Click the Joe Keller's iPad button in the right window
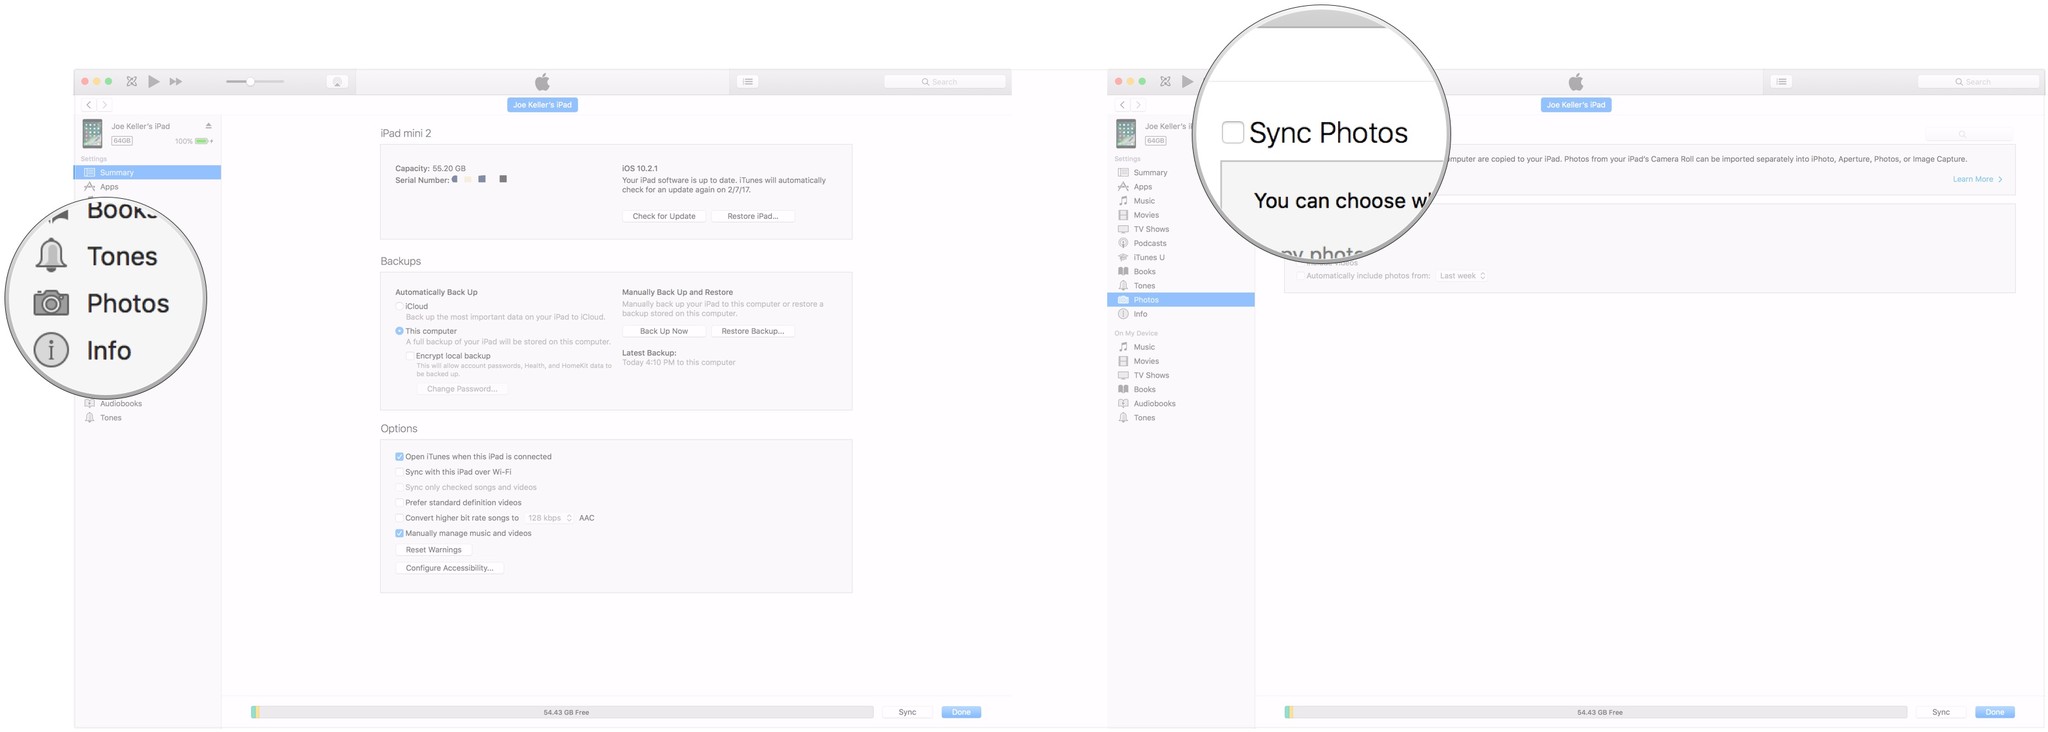Image resolution: width=2048 pixels, height=732 pixels. pos(1576,105)
